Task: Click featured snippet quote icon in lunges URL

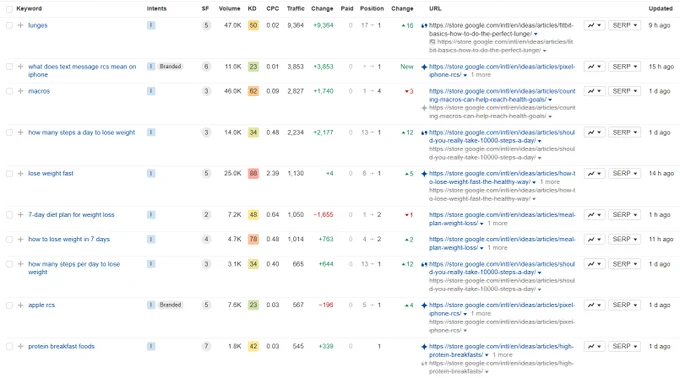Action: [x=424, y=26]
